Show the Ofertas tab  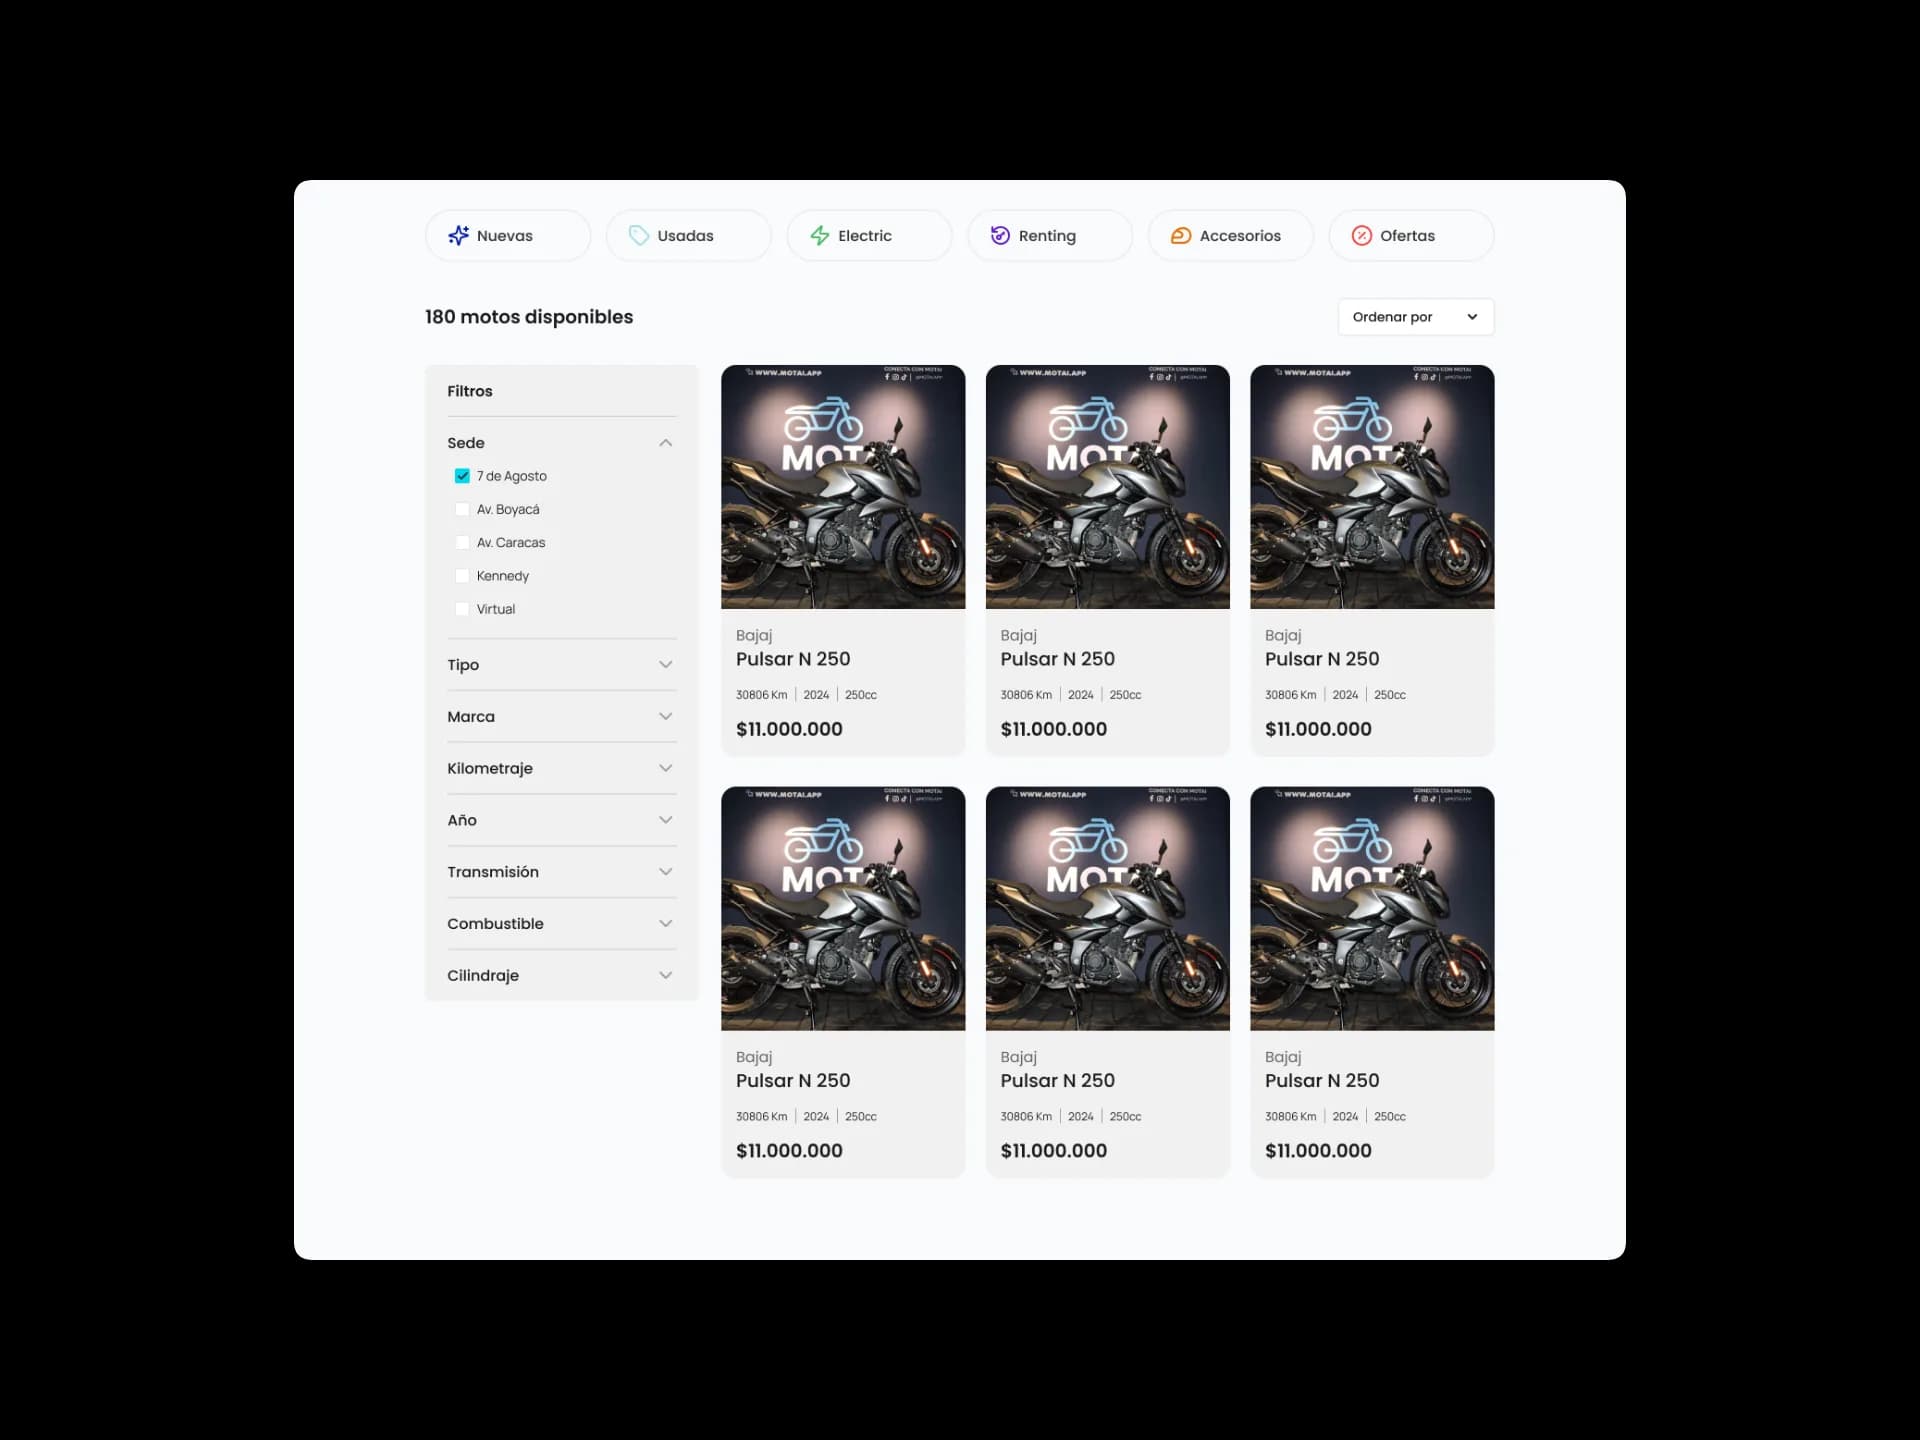click(x=1411, y=236)
